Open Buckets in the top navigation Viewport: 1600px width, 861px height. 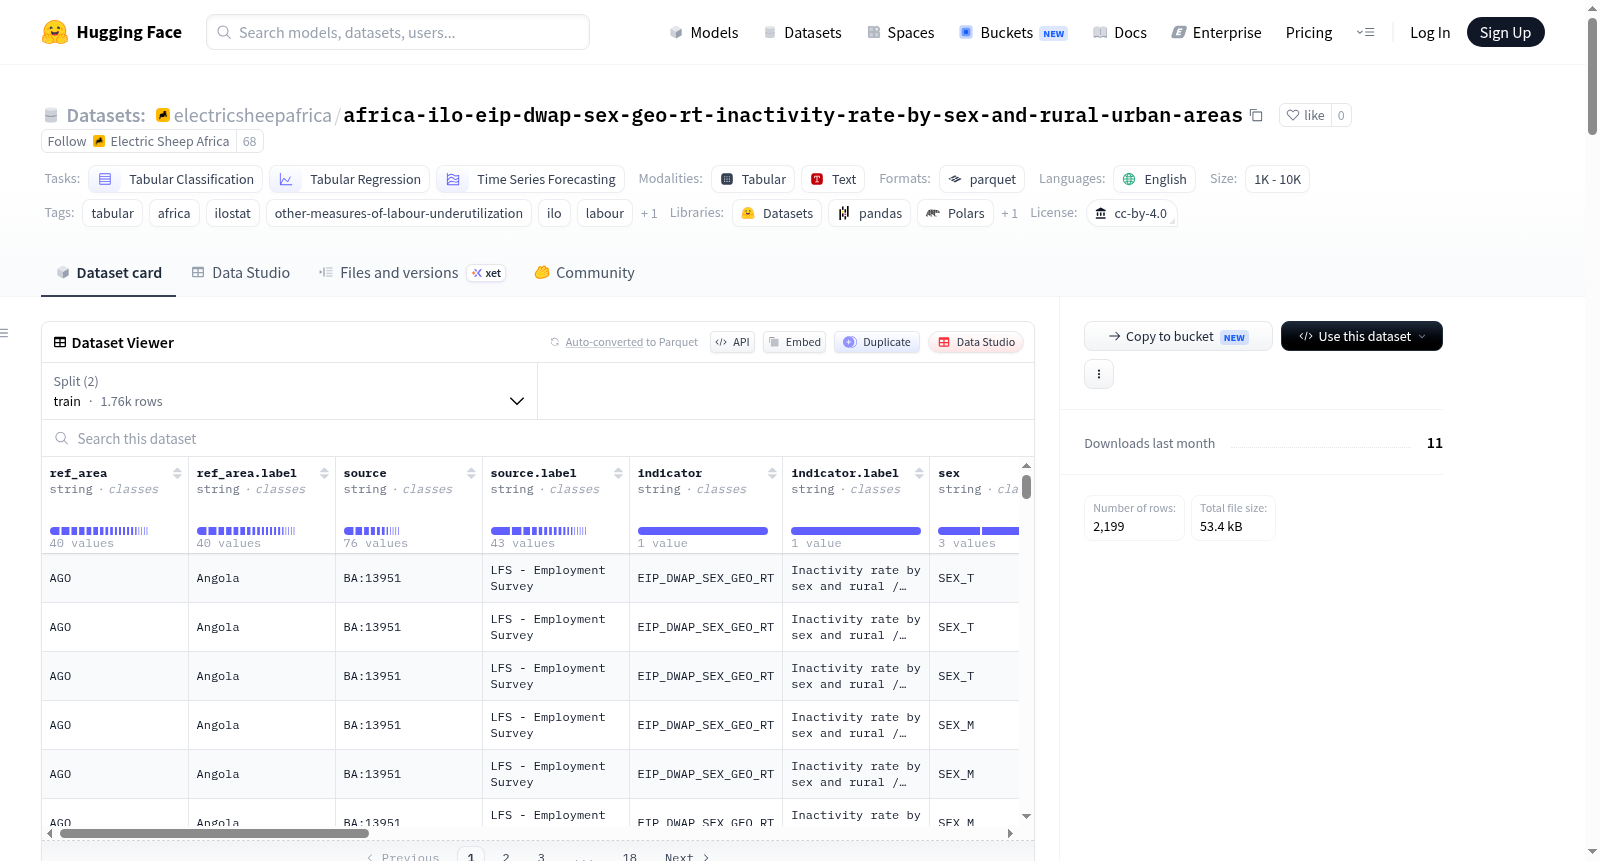tap(1013, 32)
